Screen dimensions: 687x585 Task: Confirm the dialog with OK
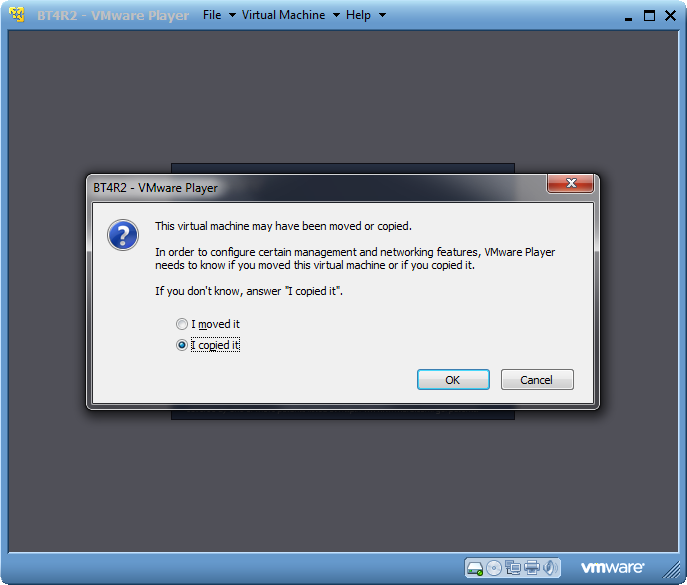click(x=453, y=379)
